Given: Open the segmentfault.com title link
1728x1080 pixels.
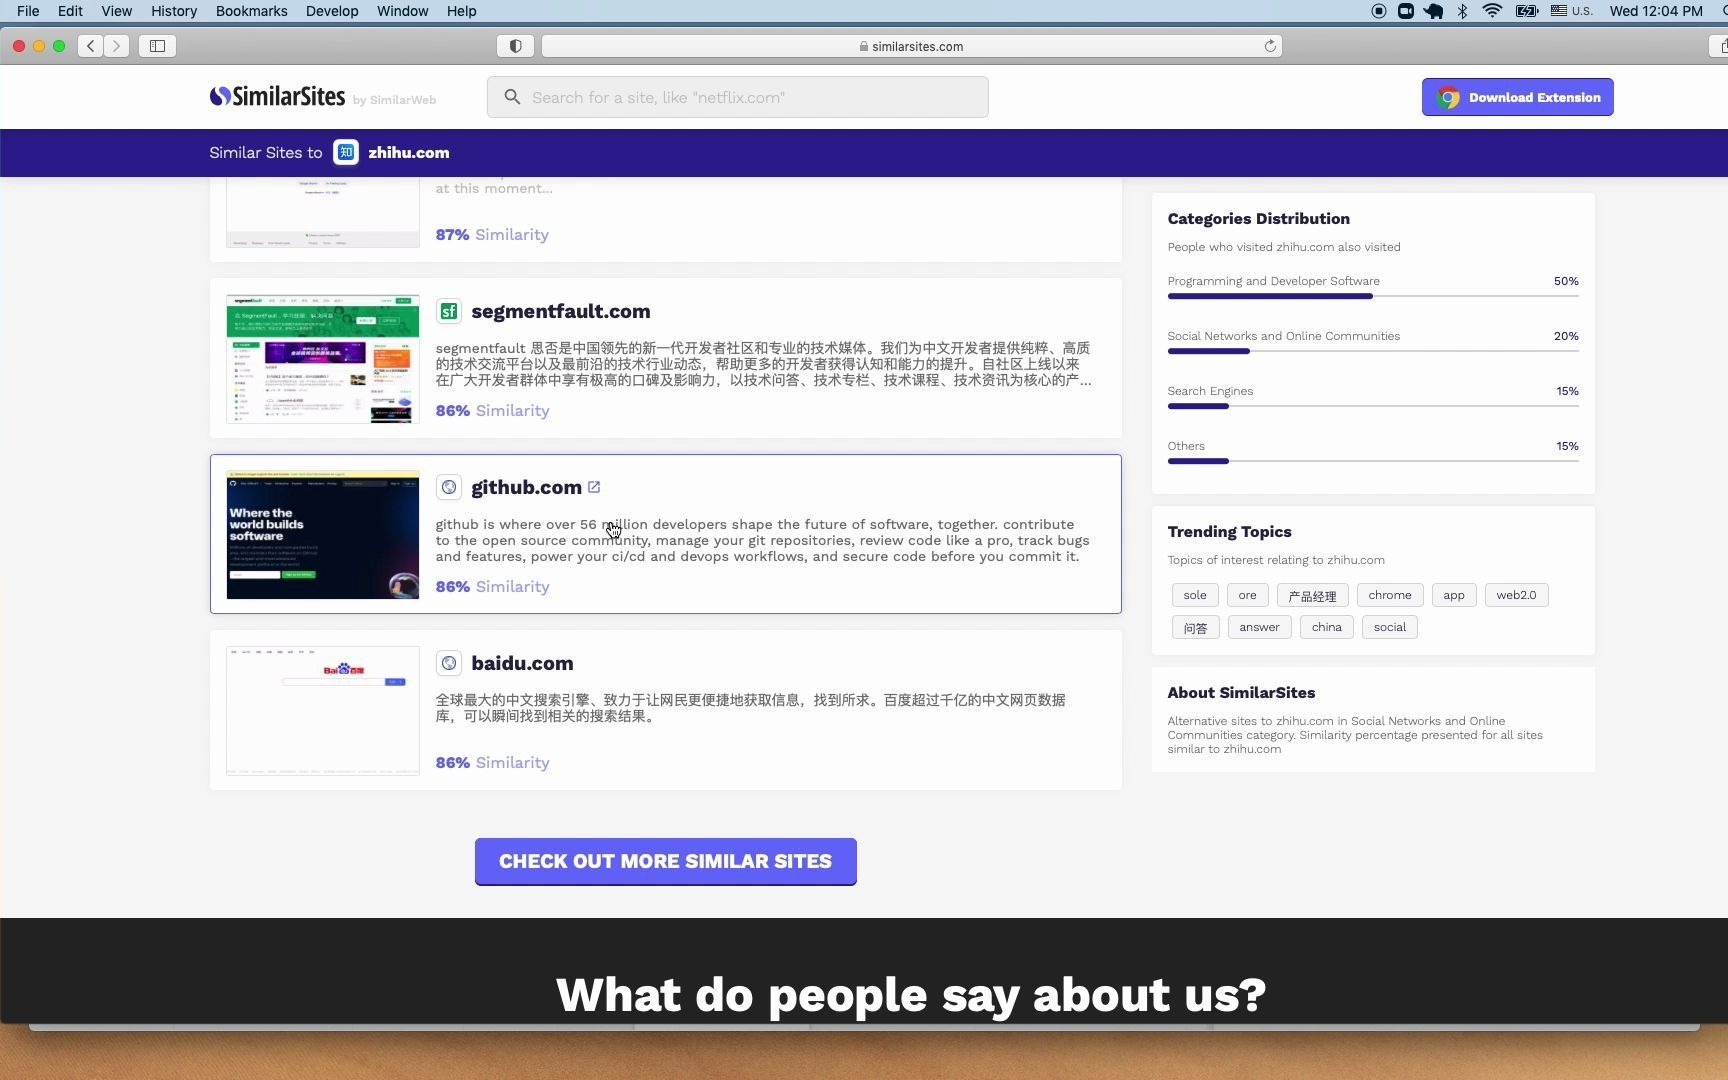Looking at the screenshot, I should pos(560,311).
